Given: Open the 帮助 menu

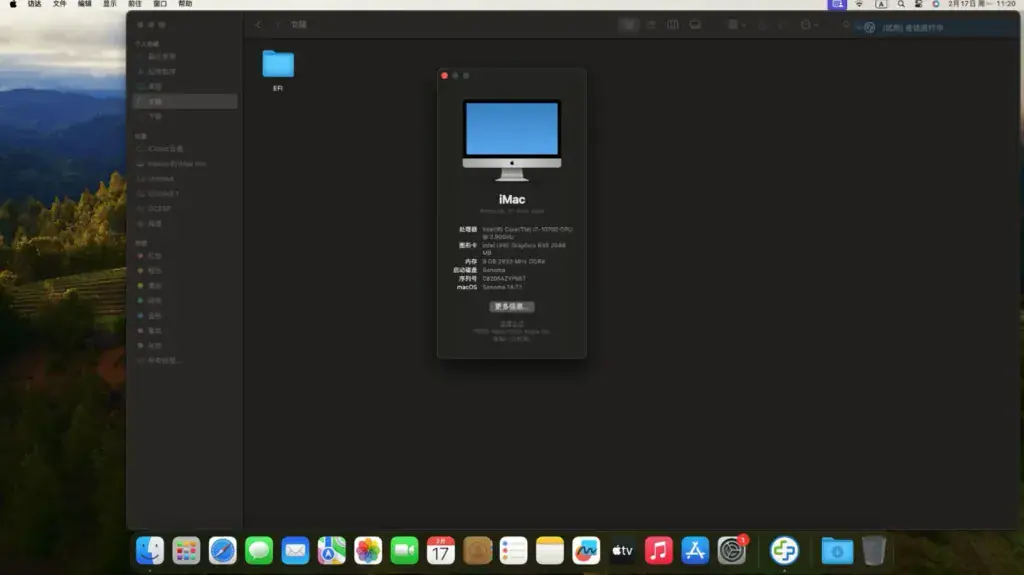Looking at the screenshot, I should click(x=185, y=4).
